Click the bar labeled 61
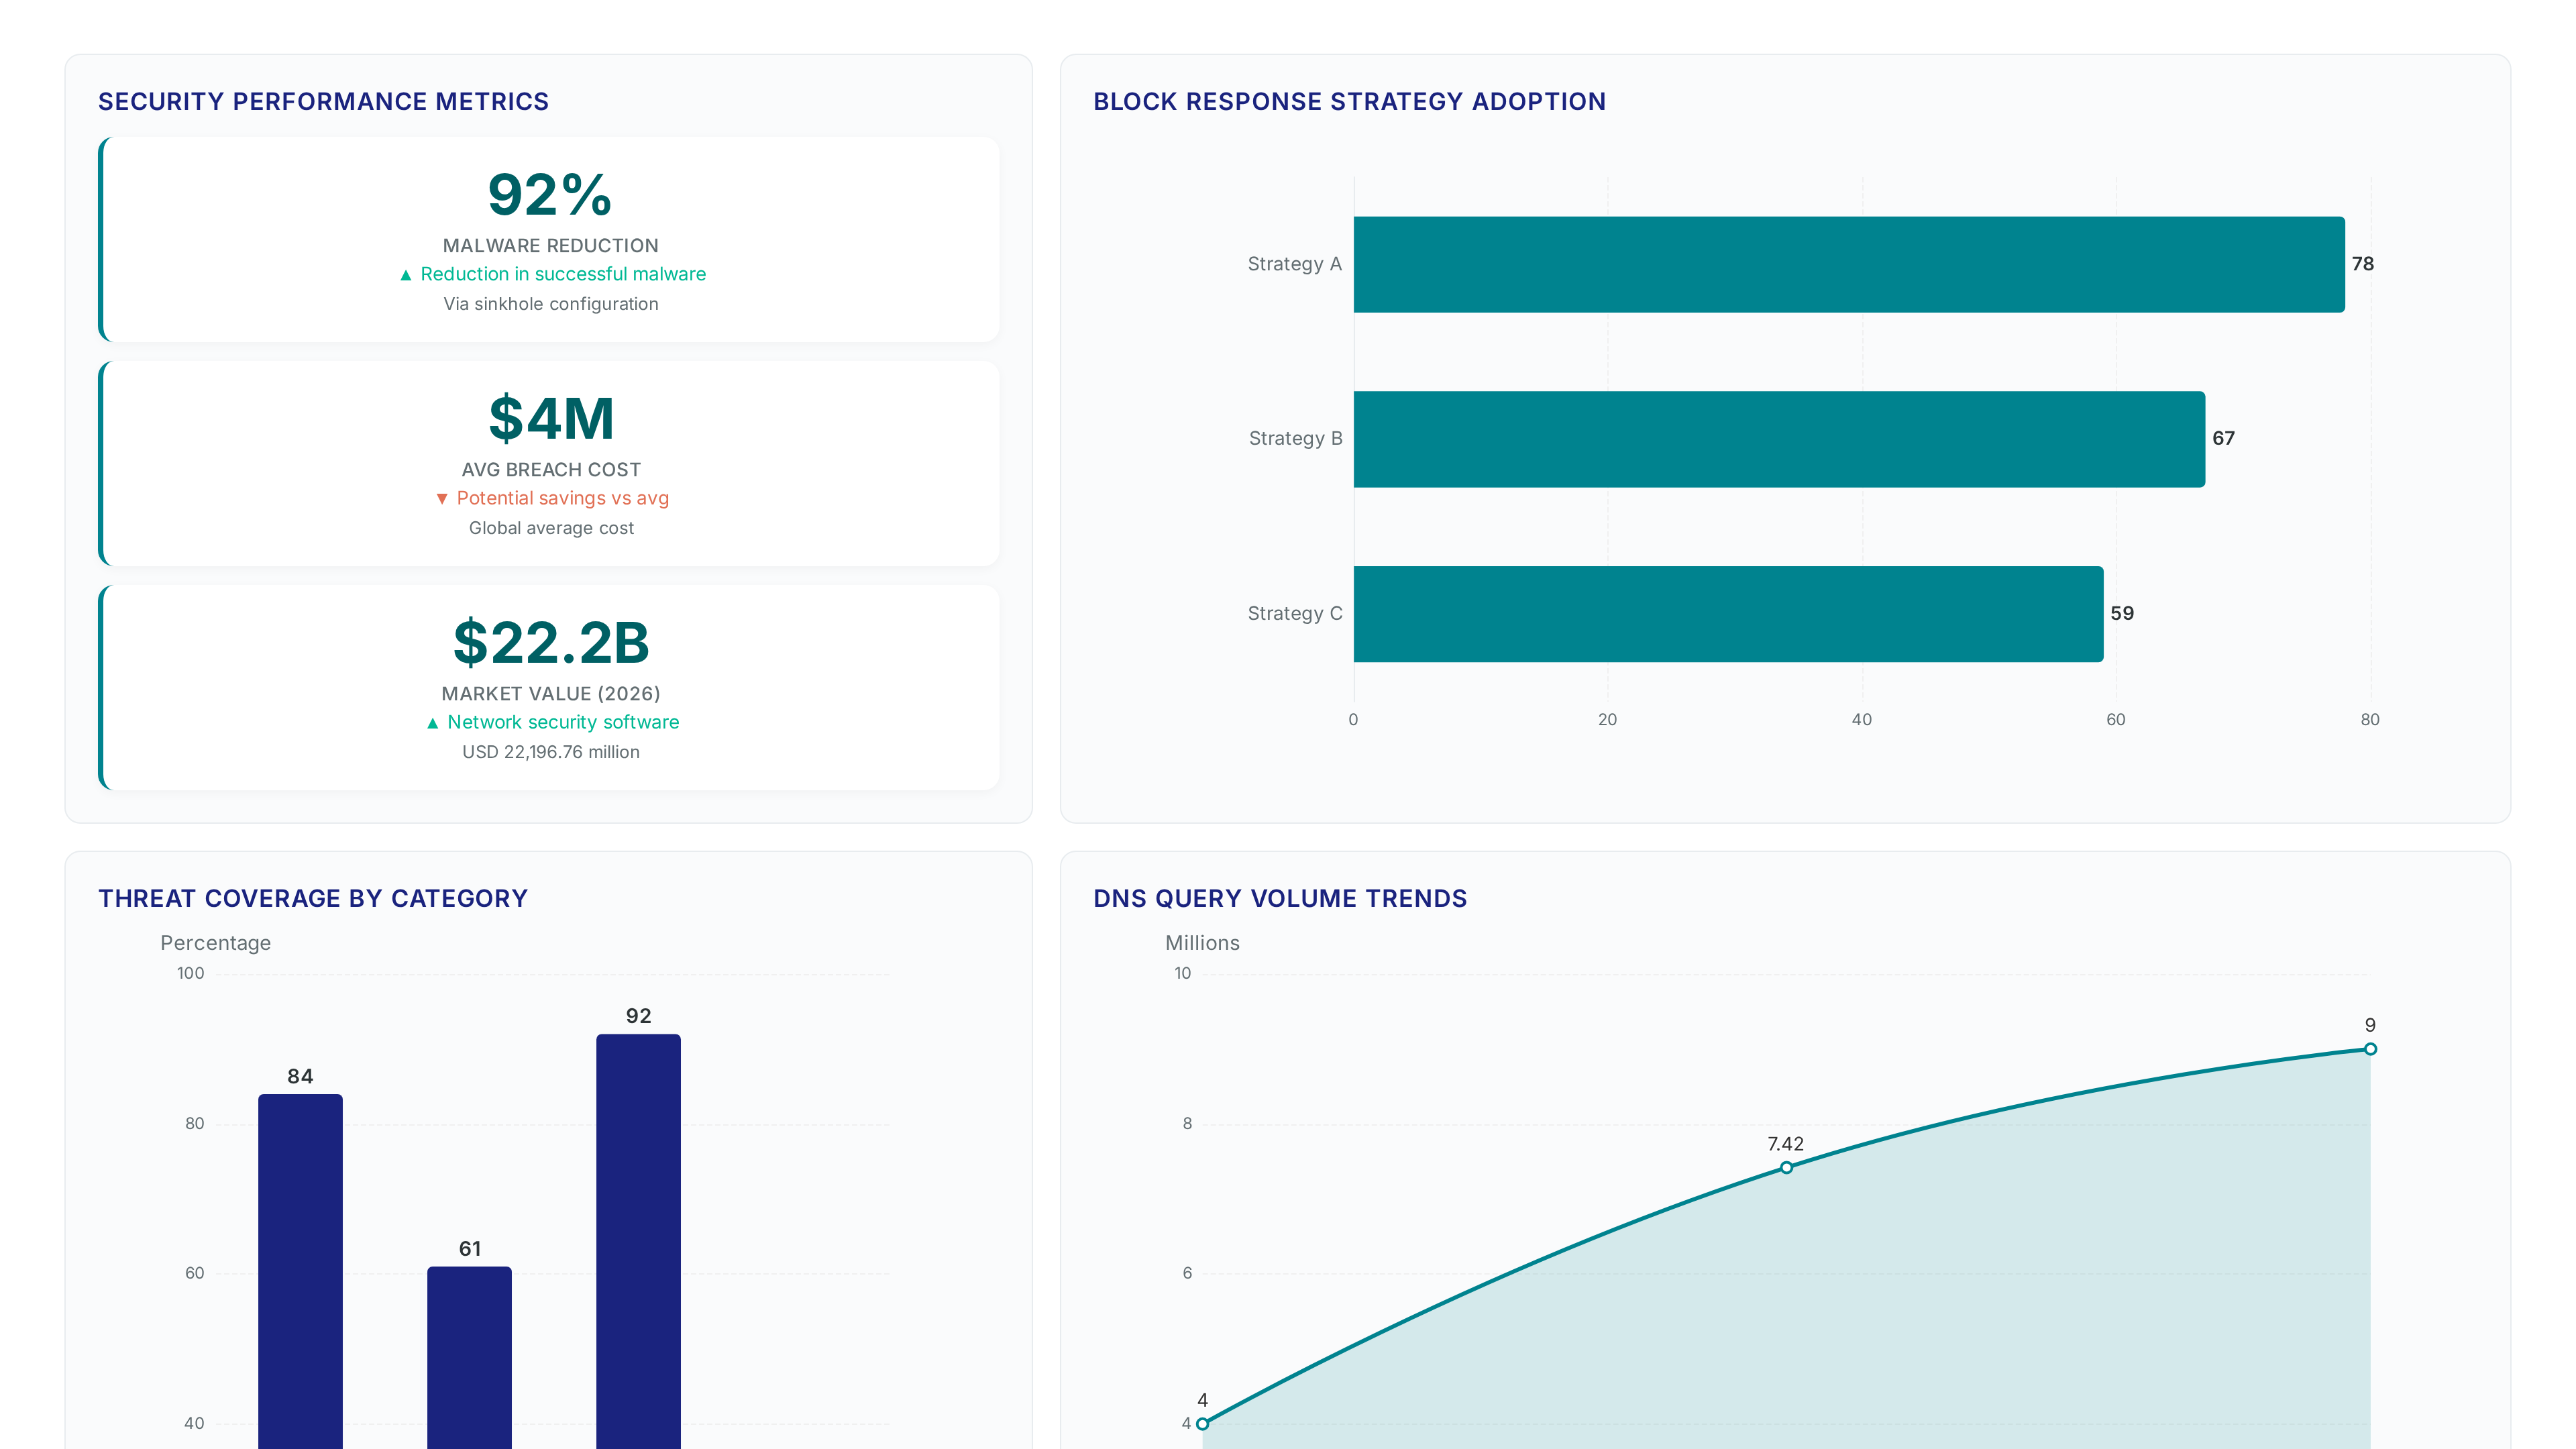This screenshot has height=1449, width=2576. pos(469,1357)
